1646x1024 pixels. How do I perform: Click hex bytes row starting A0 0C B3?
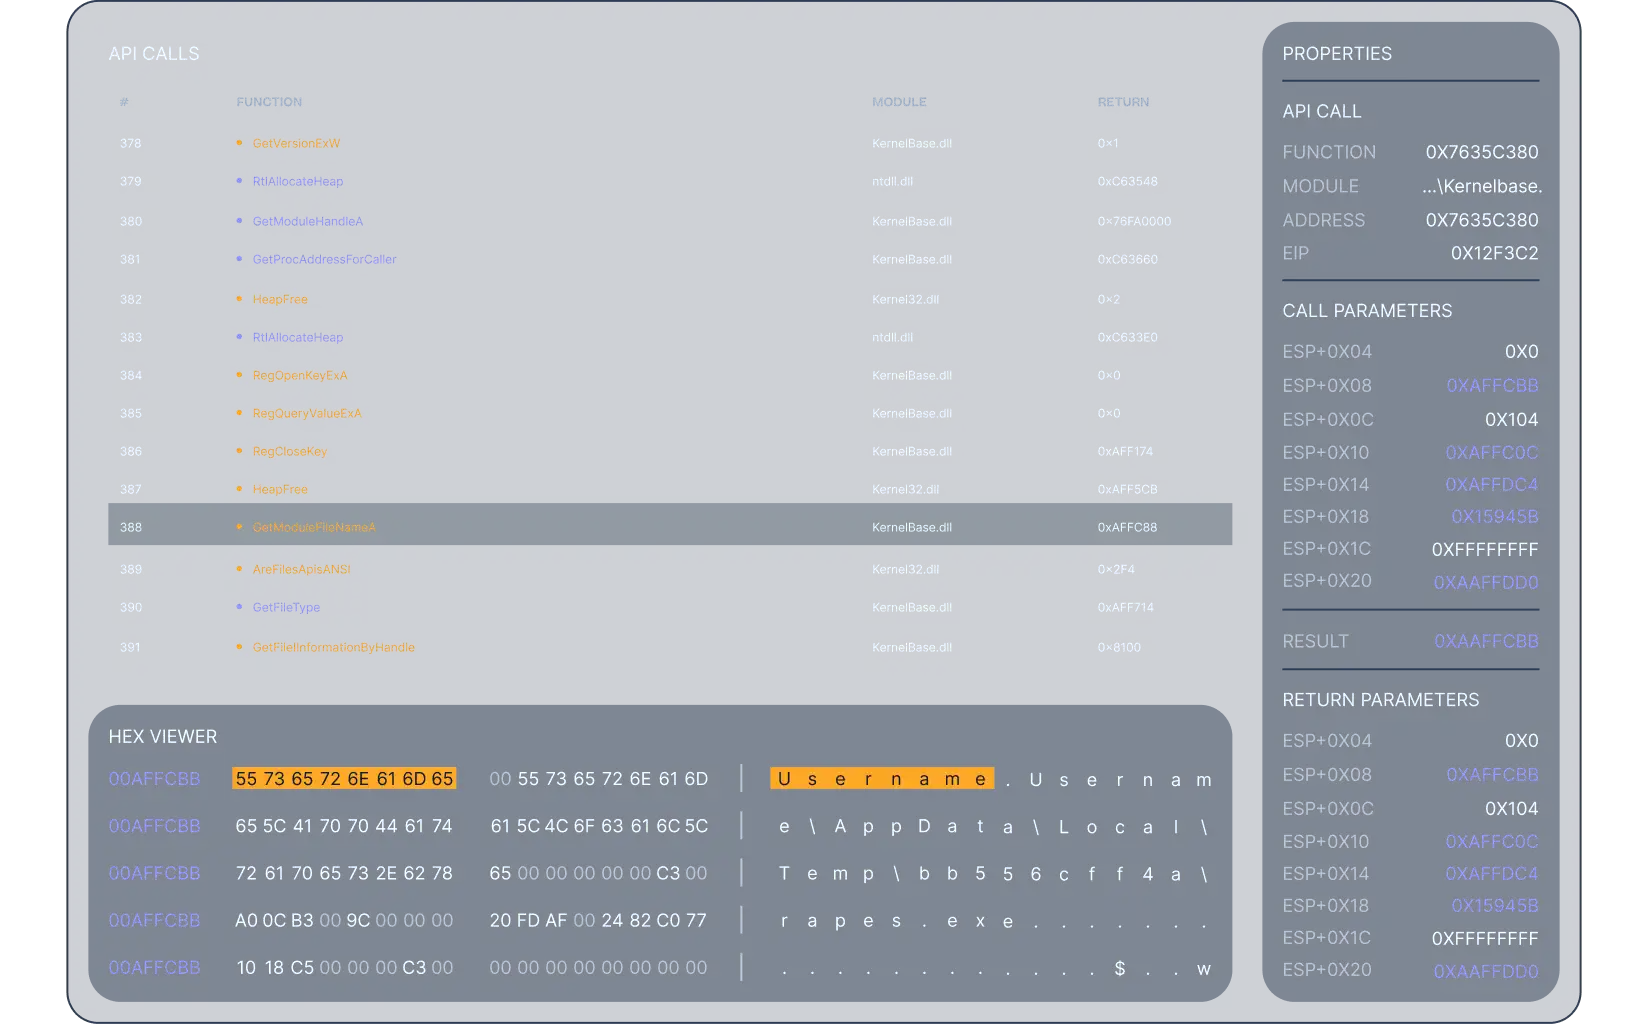(344, 920)
